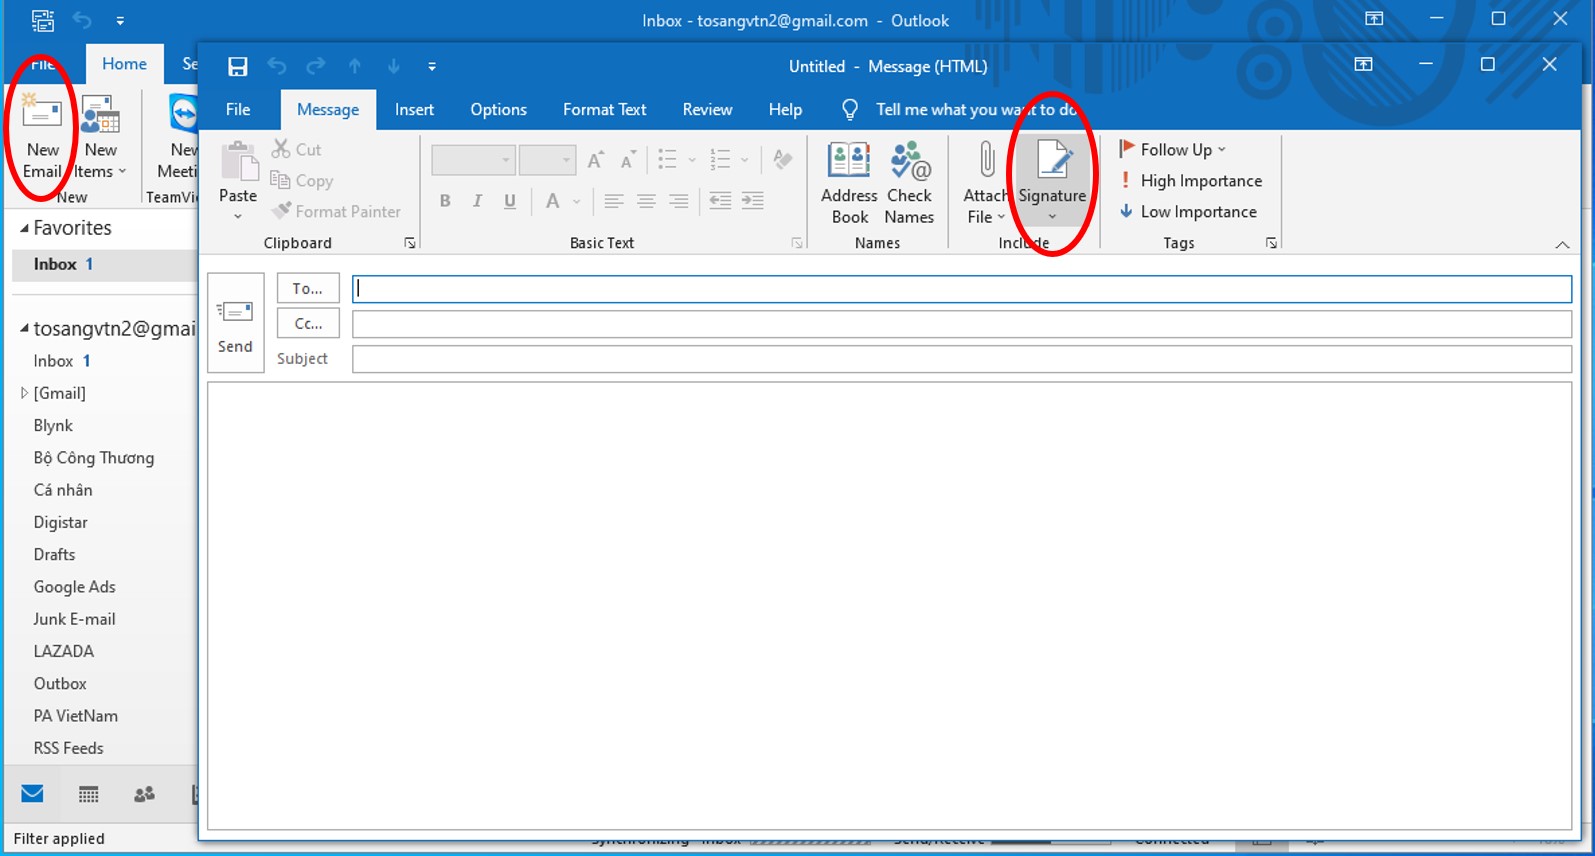
Task: Open the Address Book
Action: coord(849,183)
